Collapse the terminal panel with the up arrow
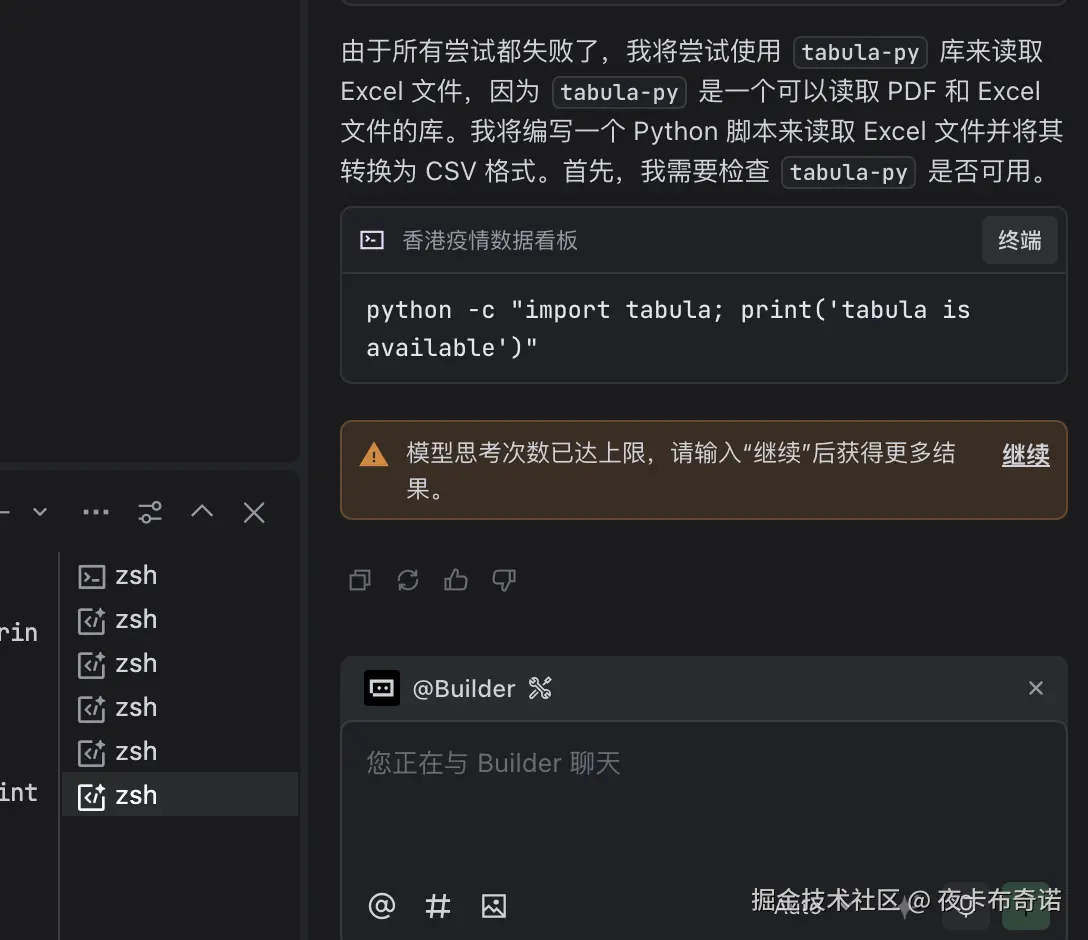Image resolution: width=1088 pixels, height=940 pixels. pos(201,512)
